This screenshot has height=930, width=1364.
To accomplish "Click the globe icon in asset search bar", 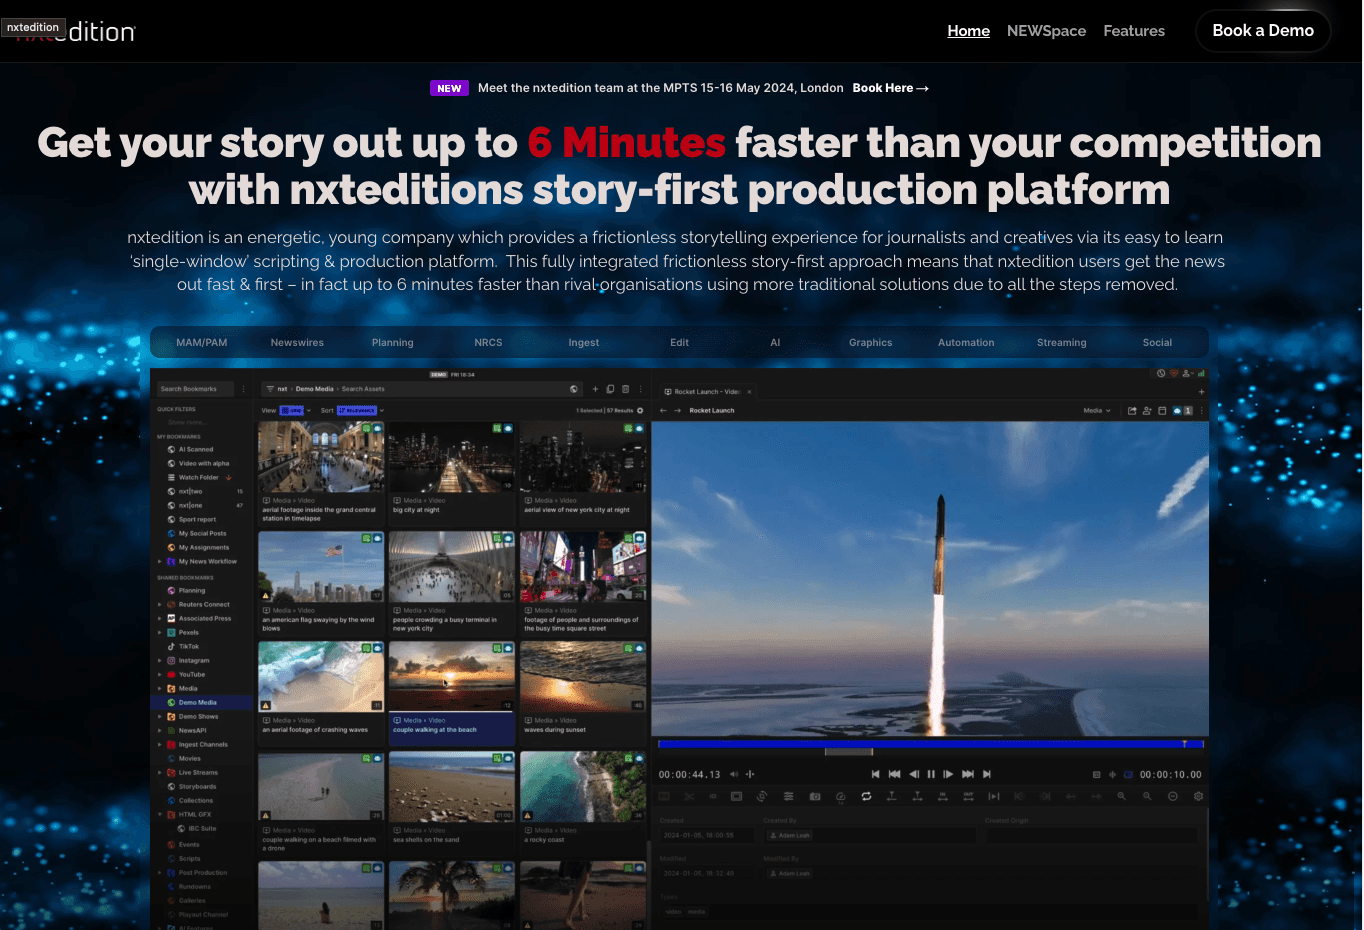I will pos(574,389).
